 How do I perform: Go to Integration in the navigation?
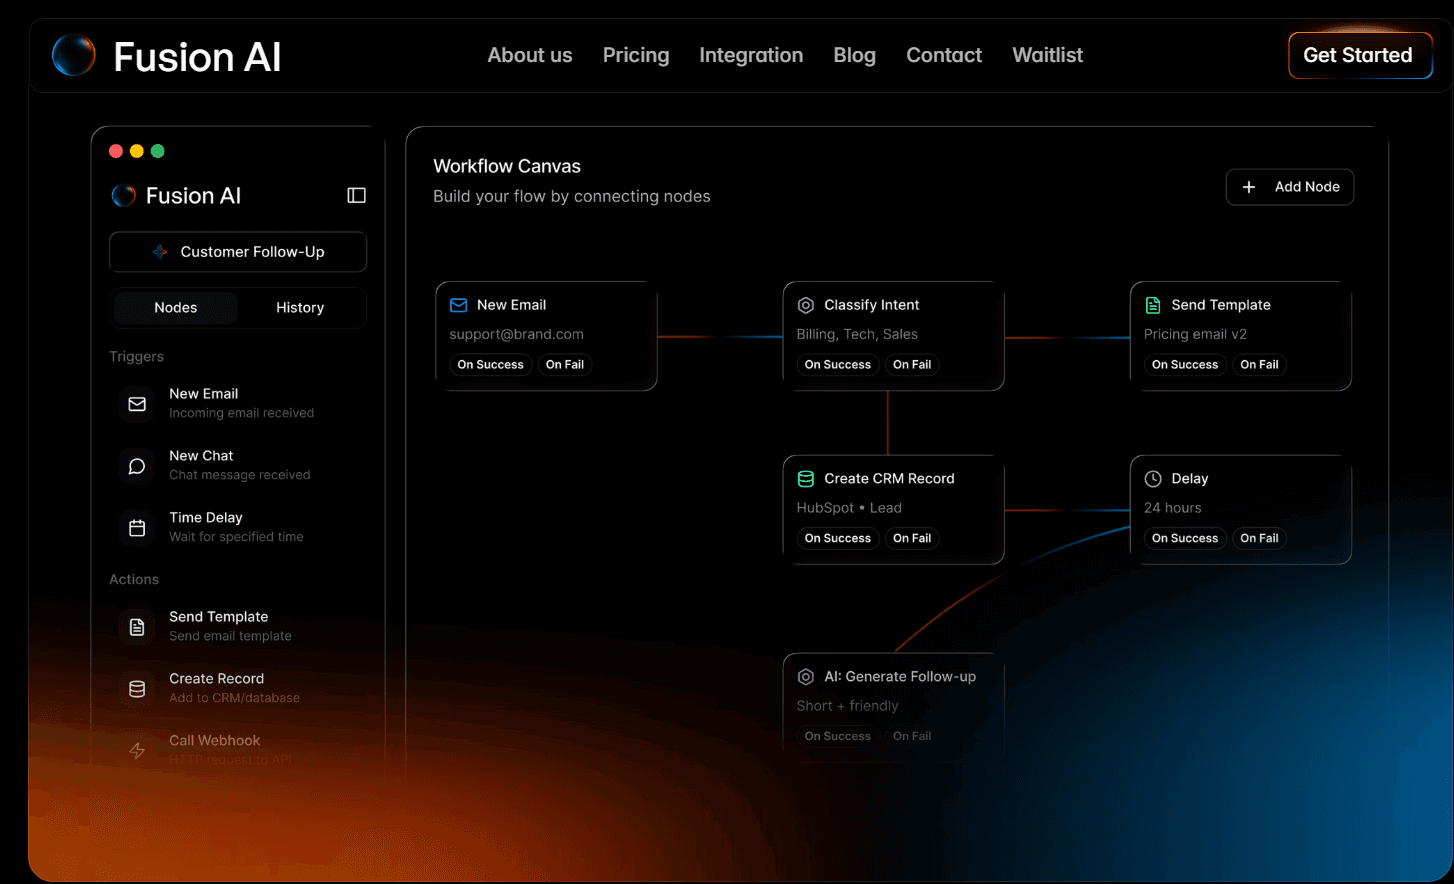751,55
